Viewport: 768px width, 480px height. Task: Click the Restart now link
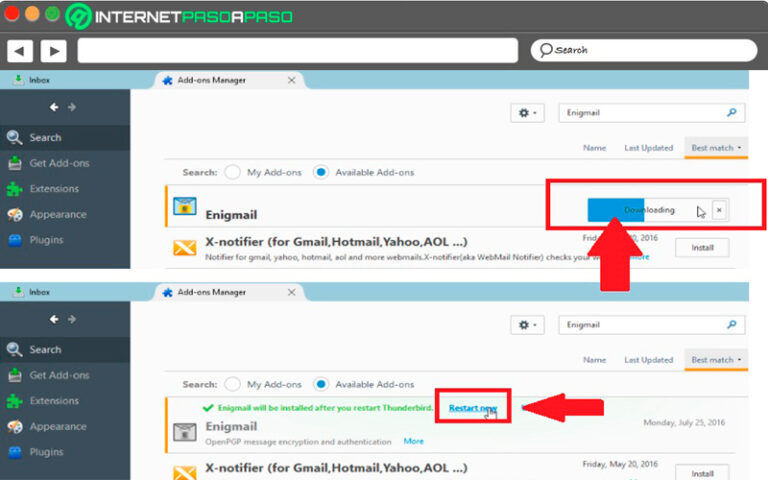tap(473, 408)
